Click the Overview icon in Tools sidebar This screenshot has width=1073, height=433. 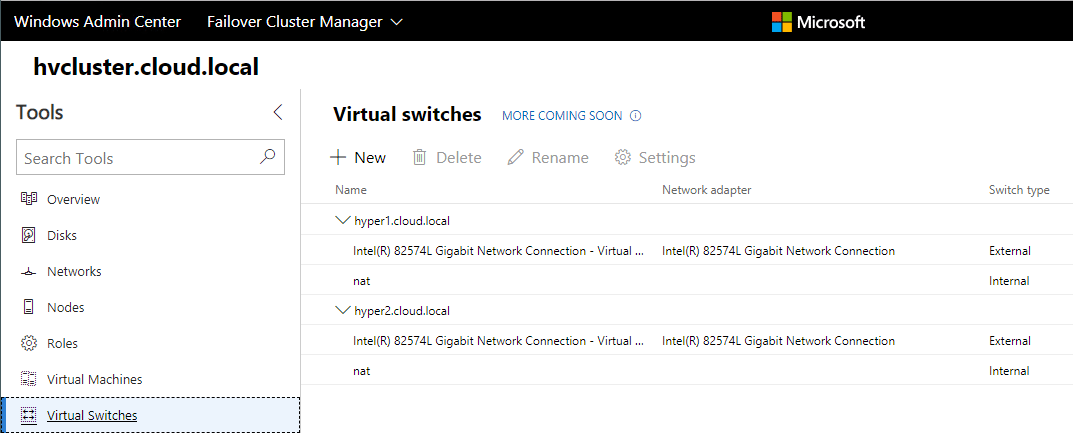[29, 199]
